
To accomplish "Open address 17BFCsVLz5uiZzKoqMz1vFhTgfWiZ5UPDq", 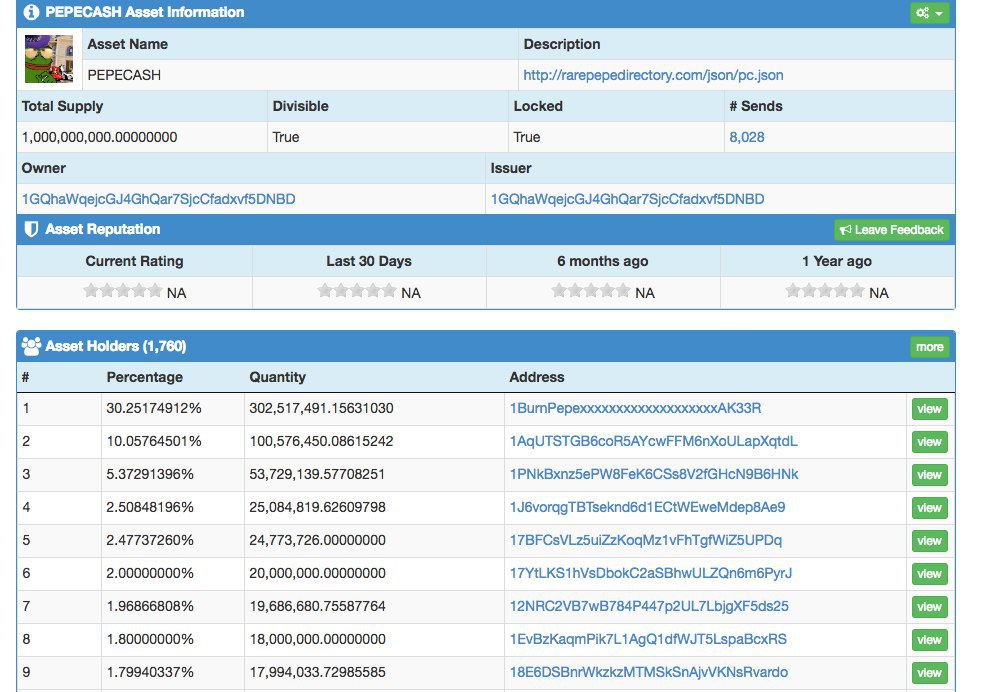I will (646, 540).
